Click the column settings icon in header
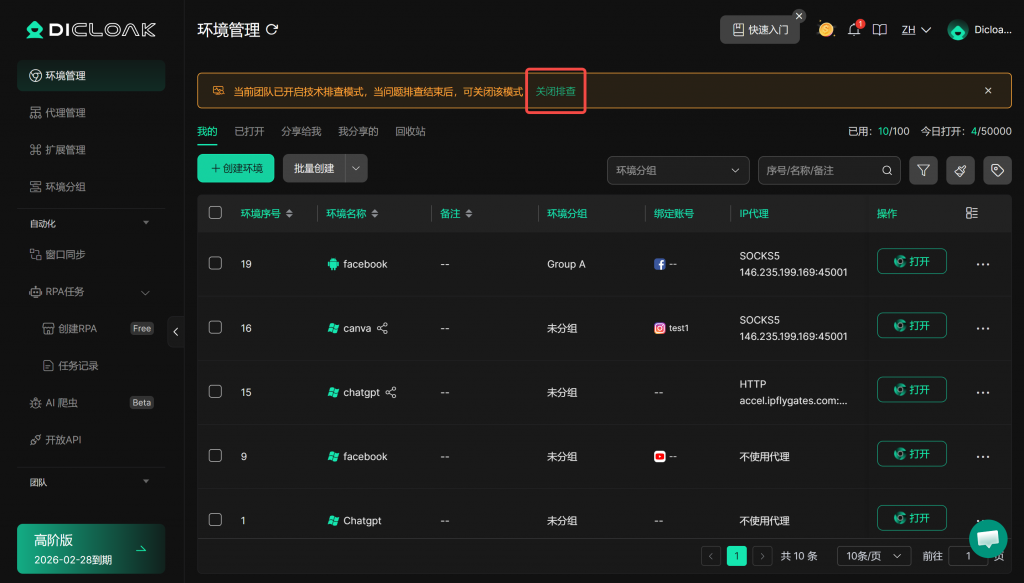Screen dimensions: 1024x583 [x=972, y=213]
